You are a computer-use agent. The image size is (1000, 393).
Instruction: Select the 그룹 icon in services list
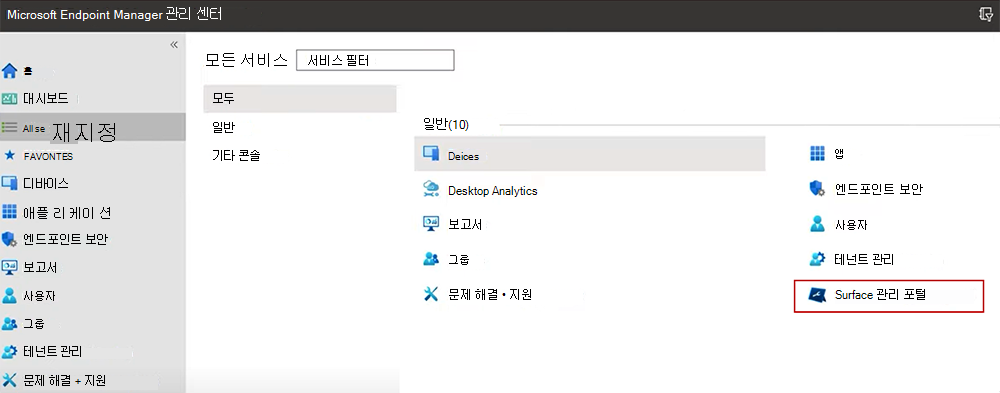(431, 258)
